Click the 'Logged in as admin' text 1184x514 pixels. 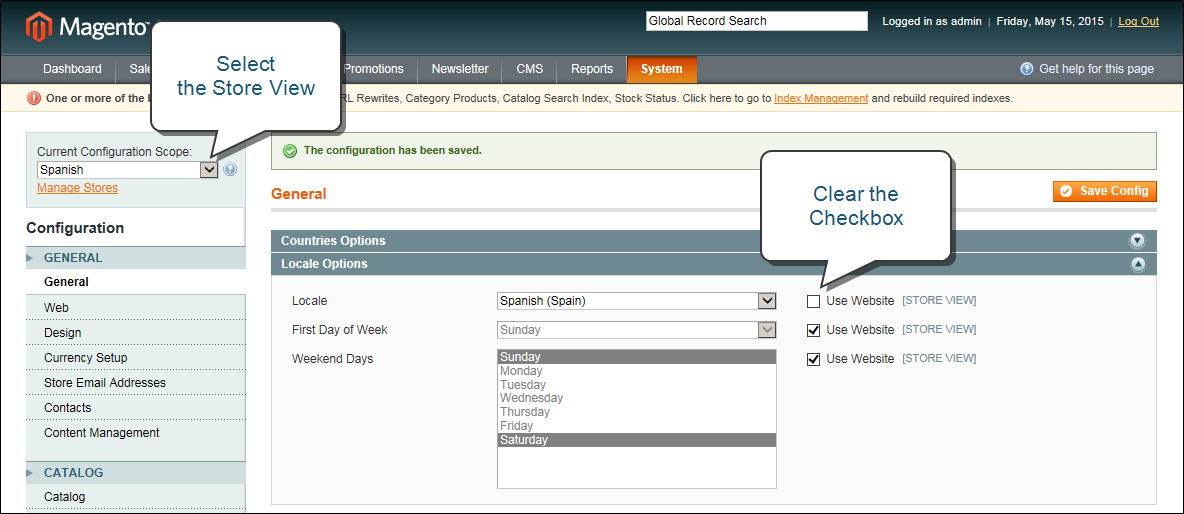click(x=932, y=21)
